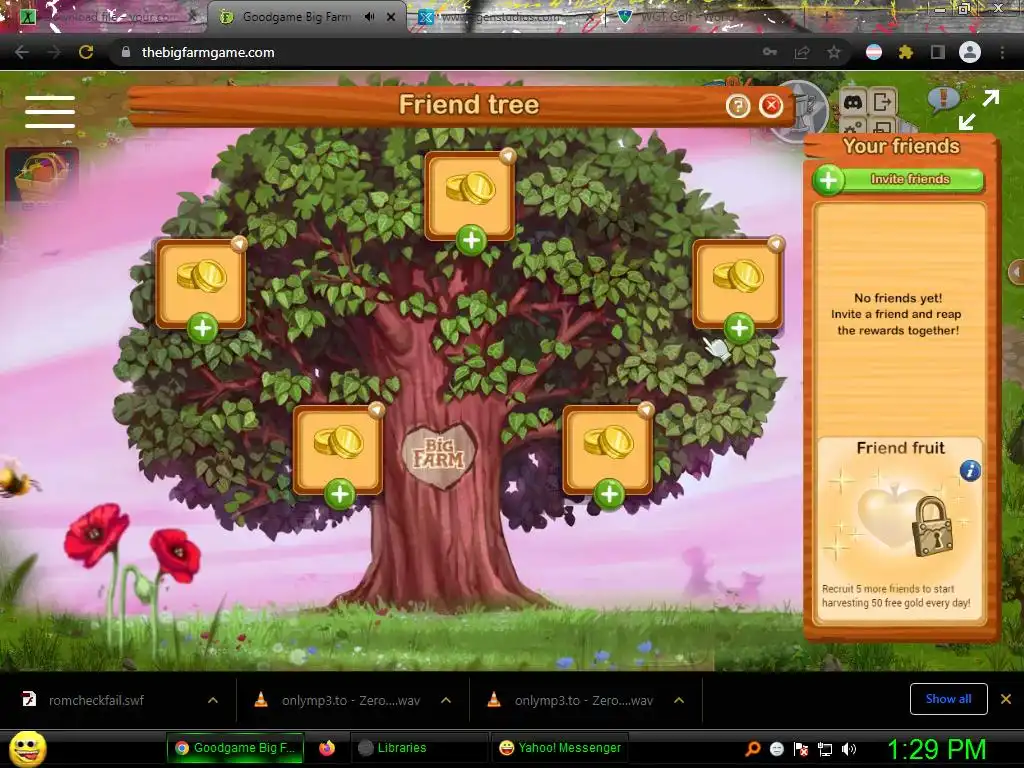Go back in browser history
This screenshot has height=768, width=1024.
[22, 52]
